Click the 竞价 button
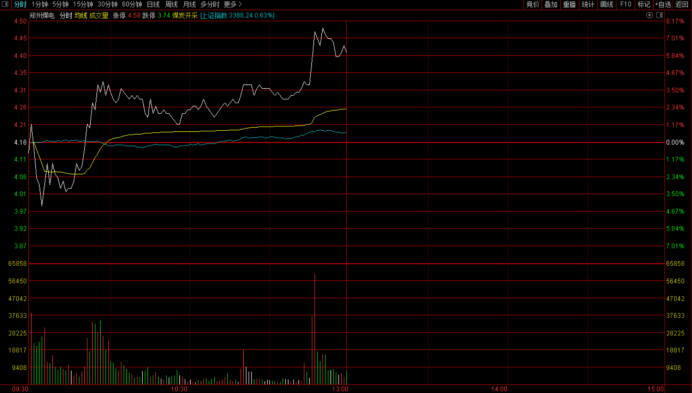Screen dimensions: 692x393 pos(533,4)
